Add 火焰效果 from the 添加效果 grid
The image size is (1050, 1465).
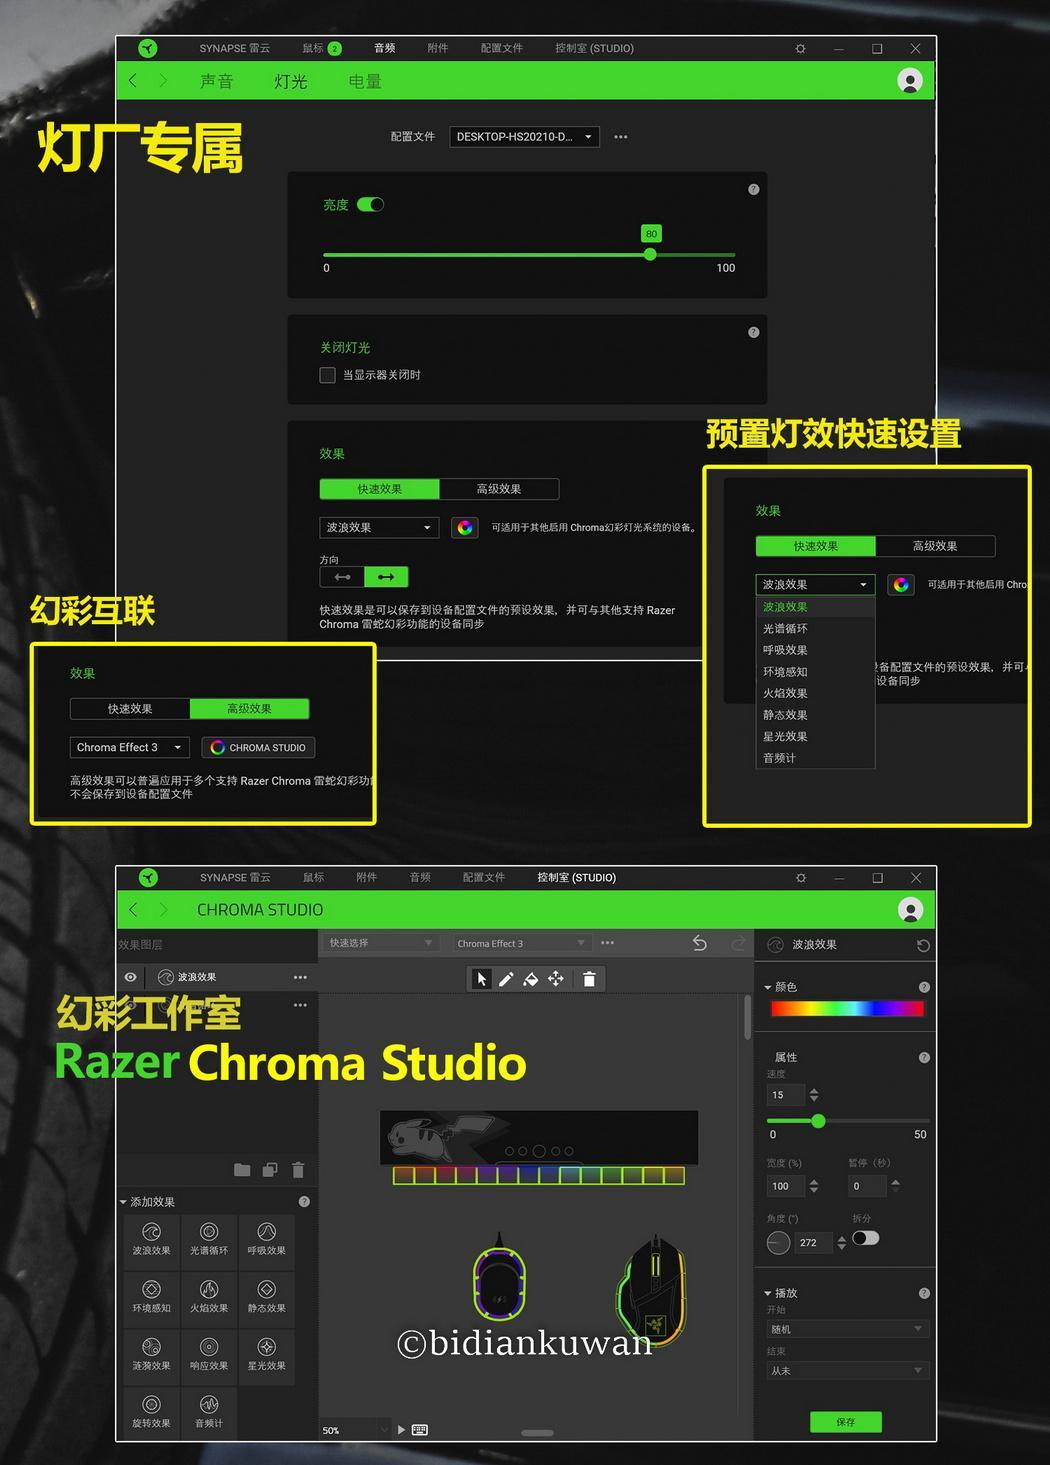point(209,1297)
